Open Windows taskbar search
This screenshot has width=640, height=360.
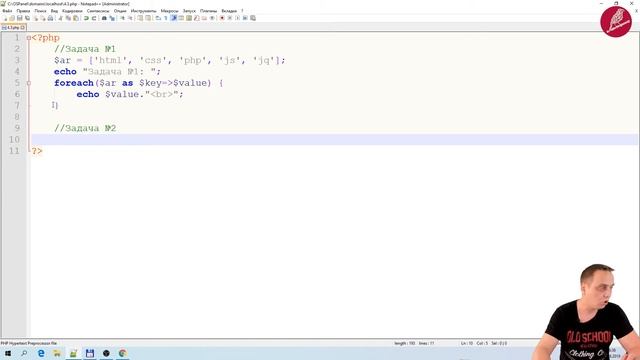pyautogui.click(x=24, y=353)
